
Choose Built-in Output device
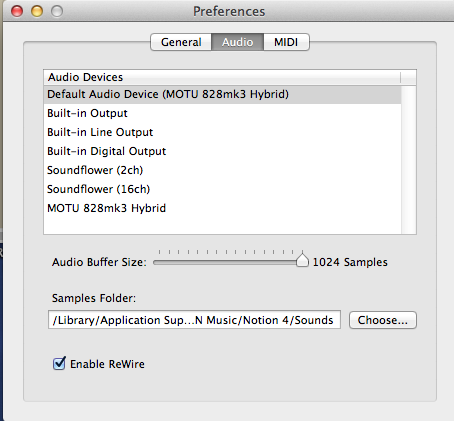coord(222,113)
